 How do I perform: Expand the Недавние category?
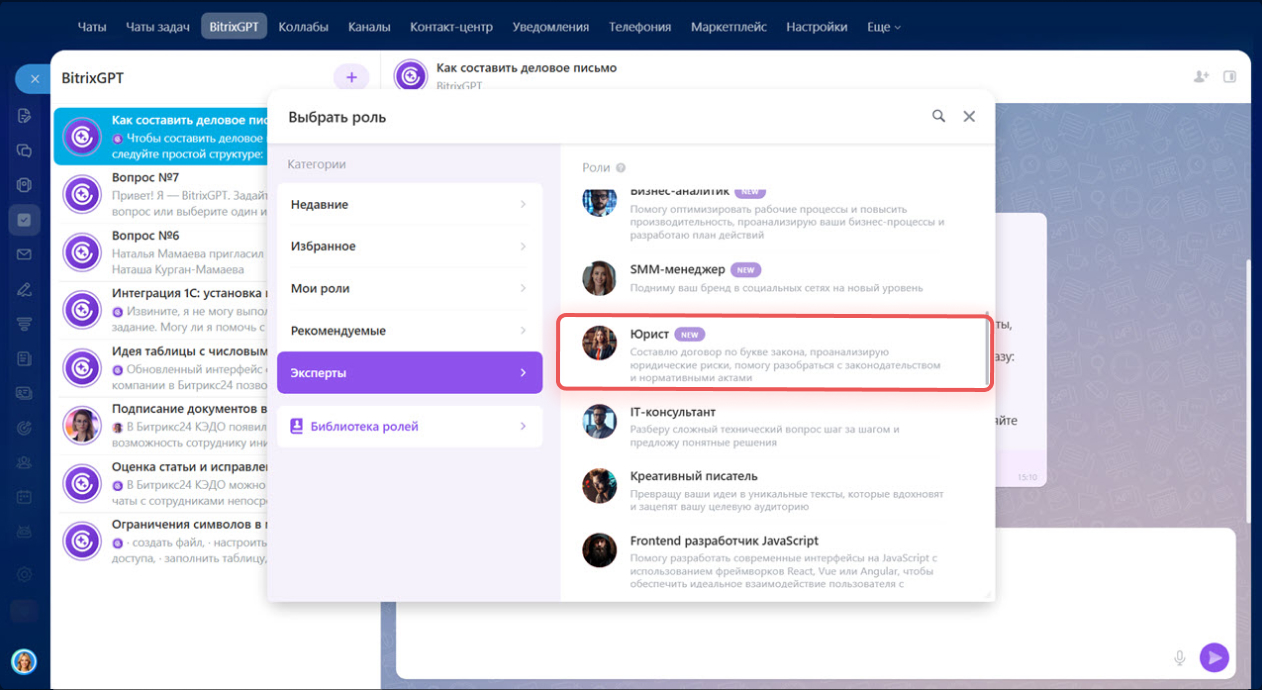tap(409, 204)
